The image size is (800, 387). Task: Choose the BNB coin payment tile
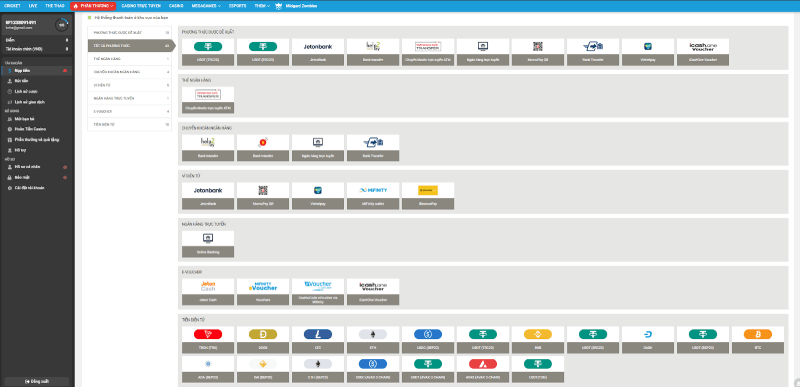pyautogui.click(x=537, y=340)
